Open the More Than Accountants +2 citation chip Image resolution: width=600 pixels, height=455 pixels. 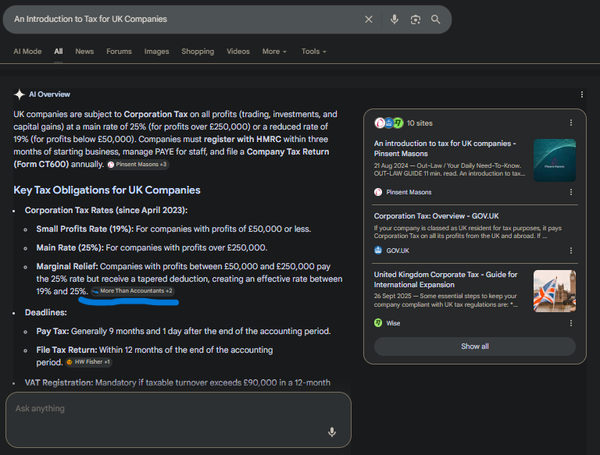(x=133, y=291)
